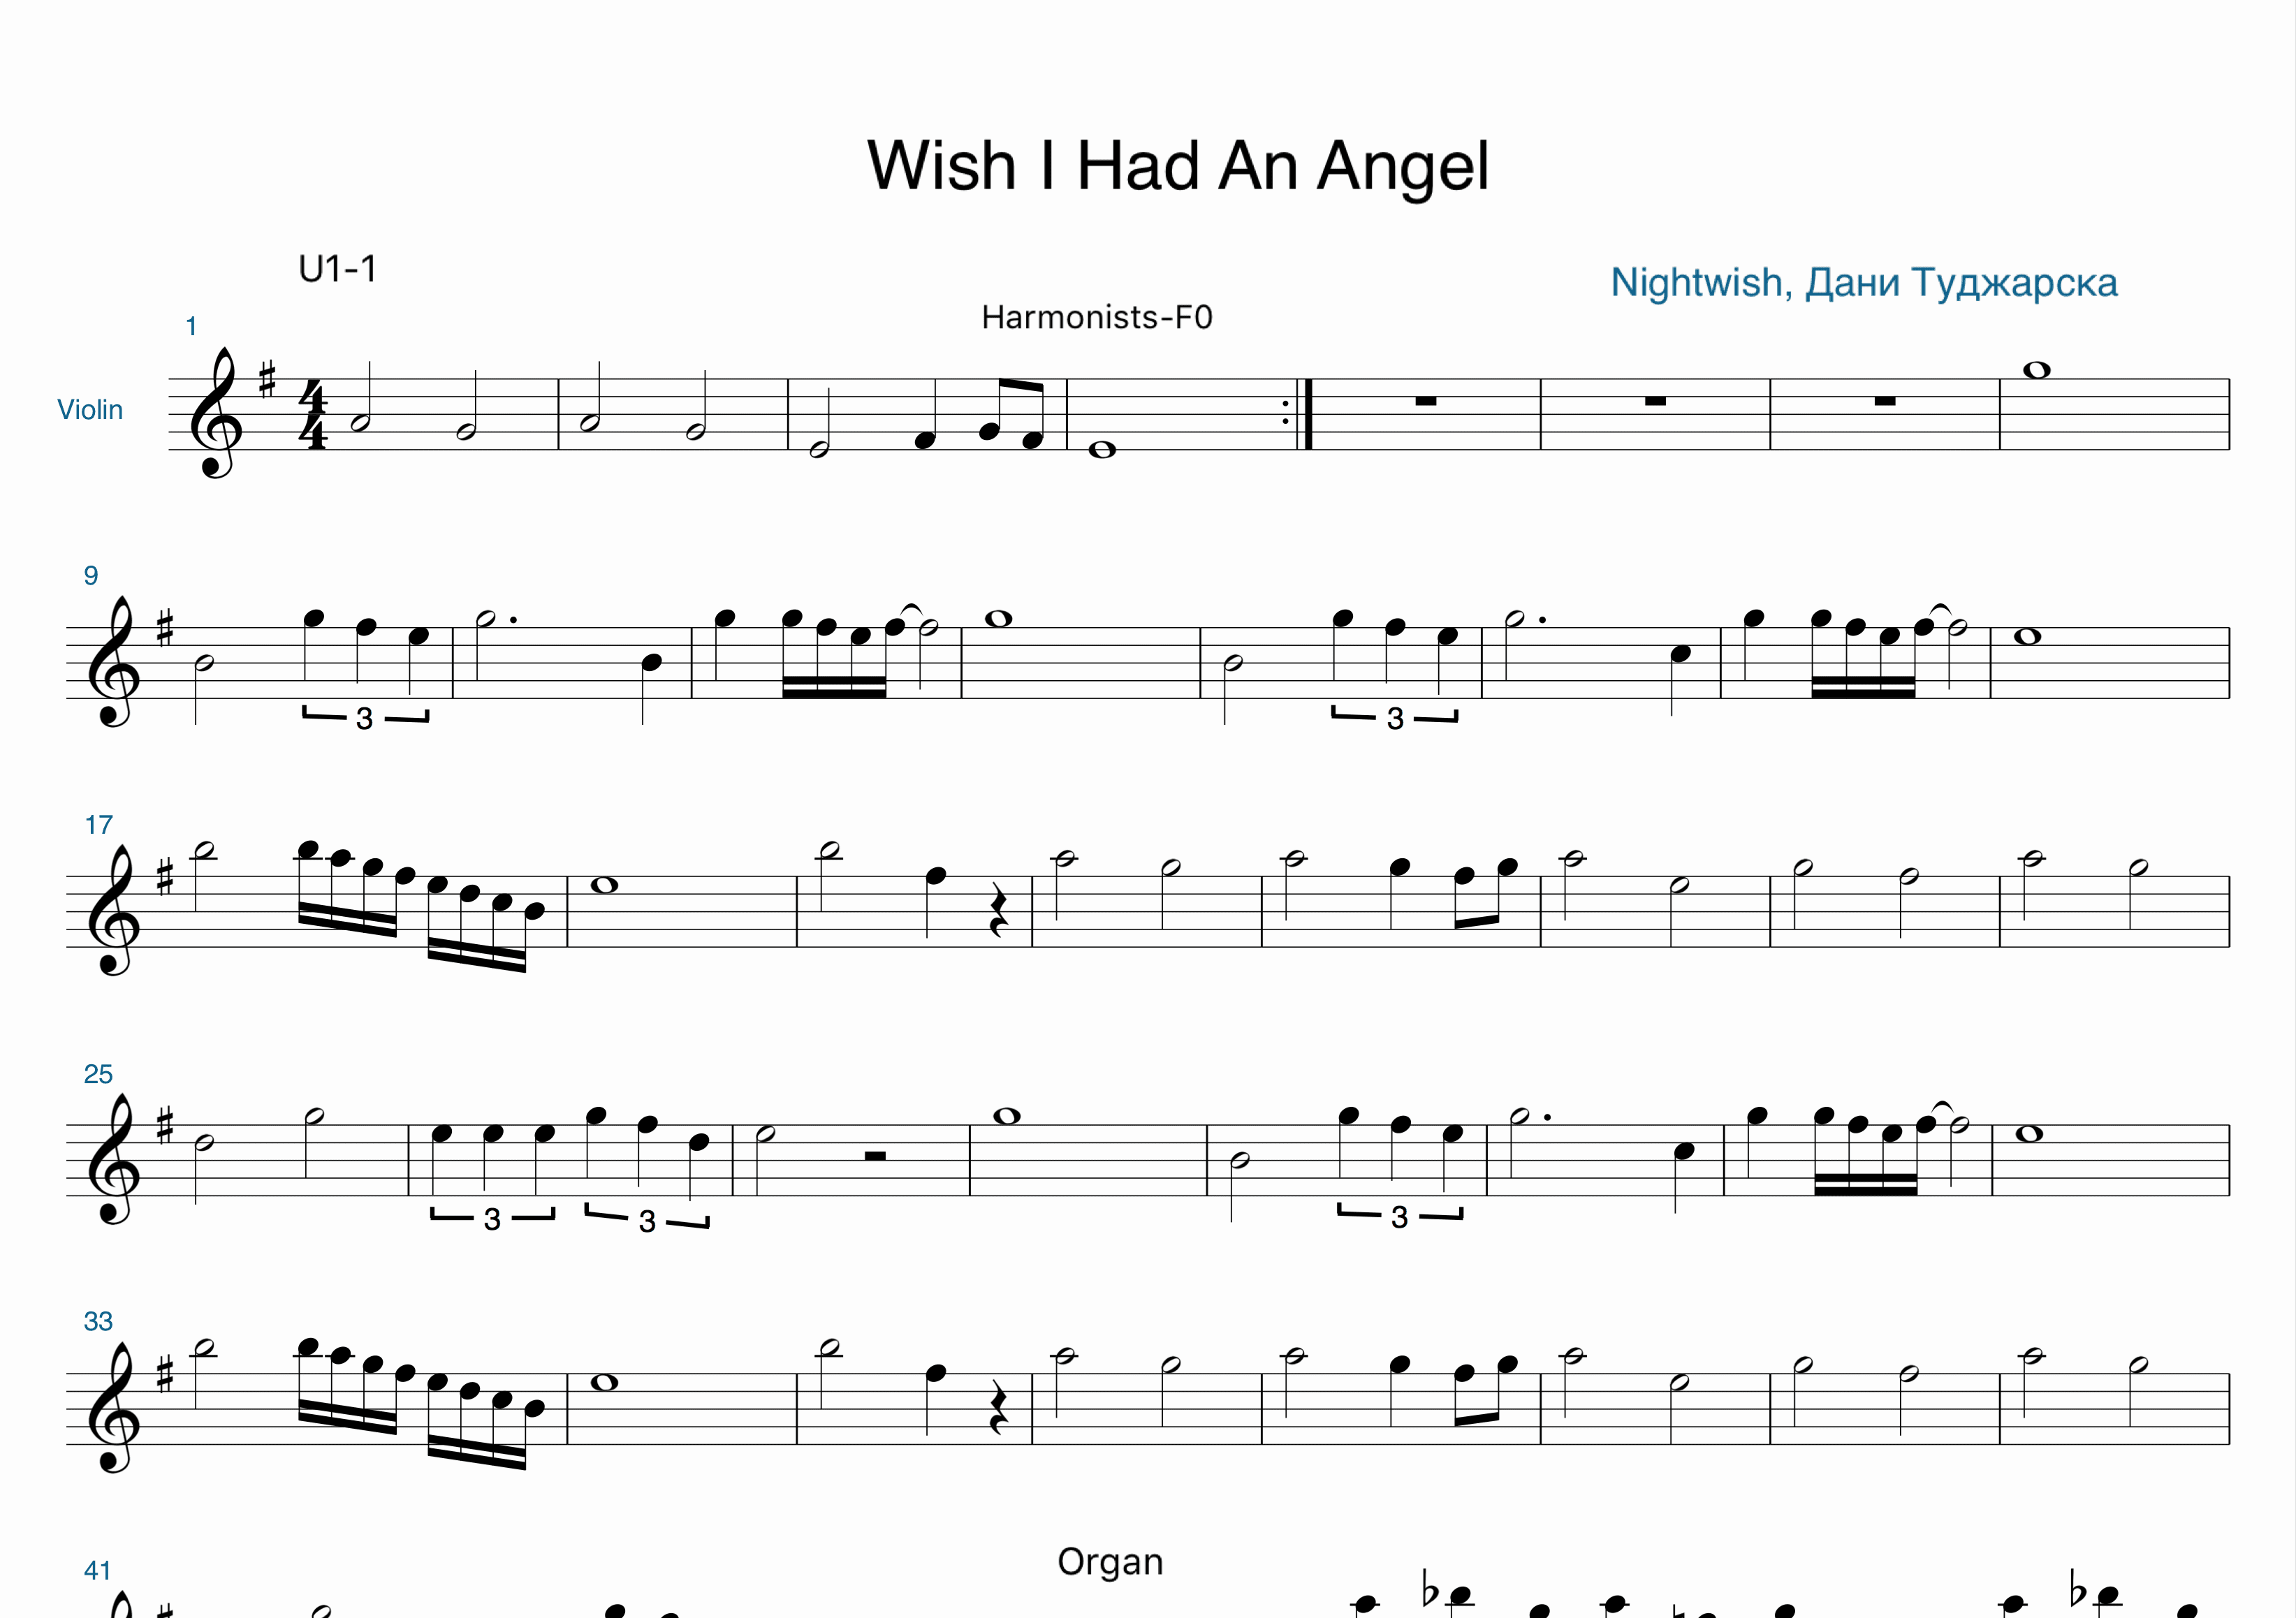Select the Harmonists-F0 staff text
The image size is (2296, 1618).
1097,317
